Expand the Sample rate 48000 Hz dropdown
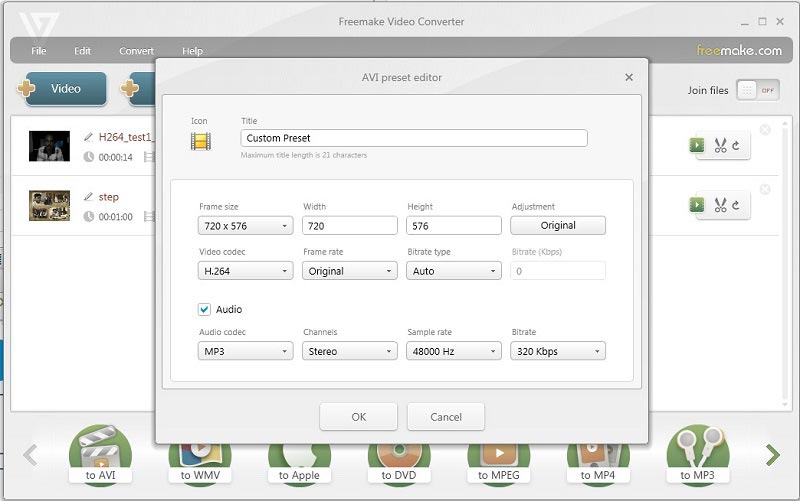 pyautogui.click(x=454, y=351)
